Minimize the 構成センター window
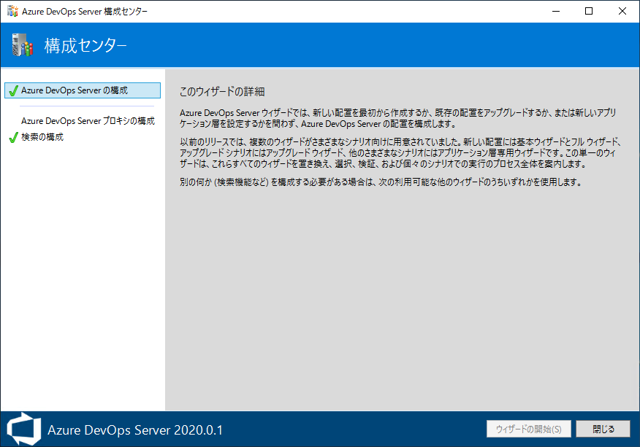640x447 pixels. tap(556, 11)
